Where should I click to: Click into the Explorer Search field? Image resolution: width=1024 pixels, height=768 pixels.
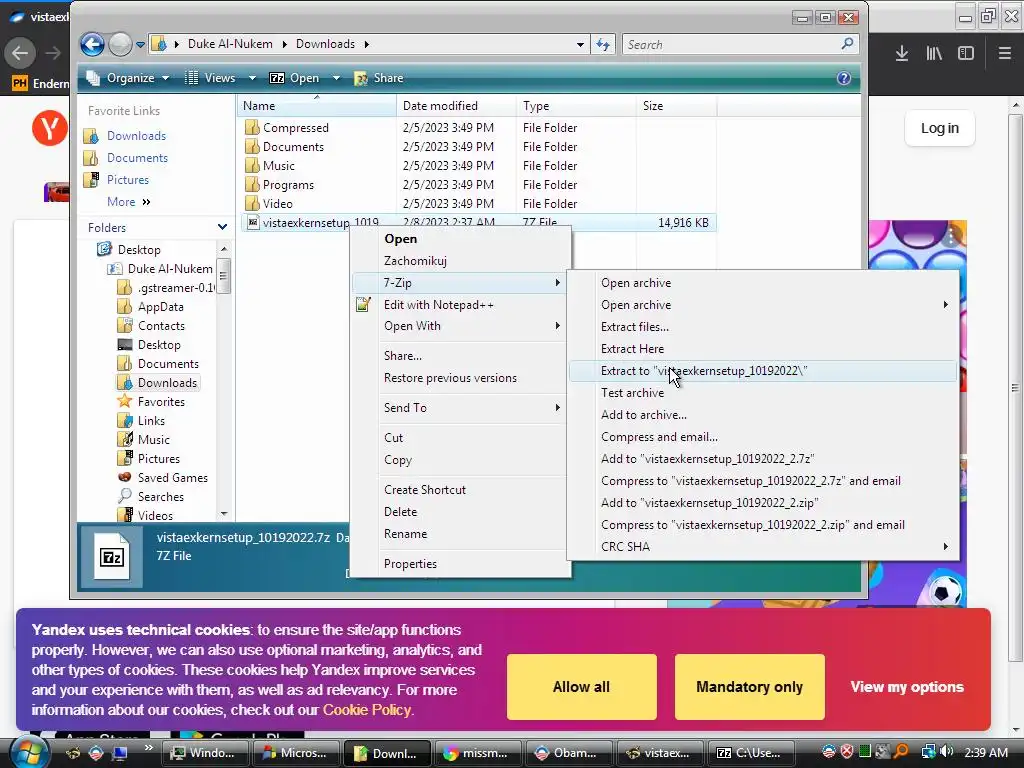[731, 44]
